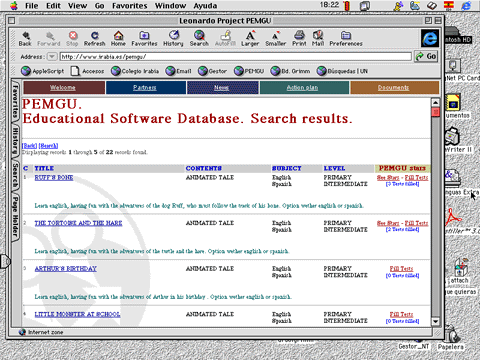This screenshot has height=360, width=480.
Task: Click the scroll down arrow
Action: tap(435, 322)
